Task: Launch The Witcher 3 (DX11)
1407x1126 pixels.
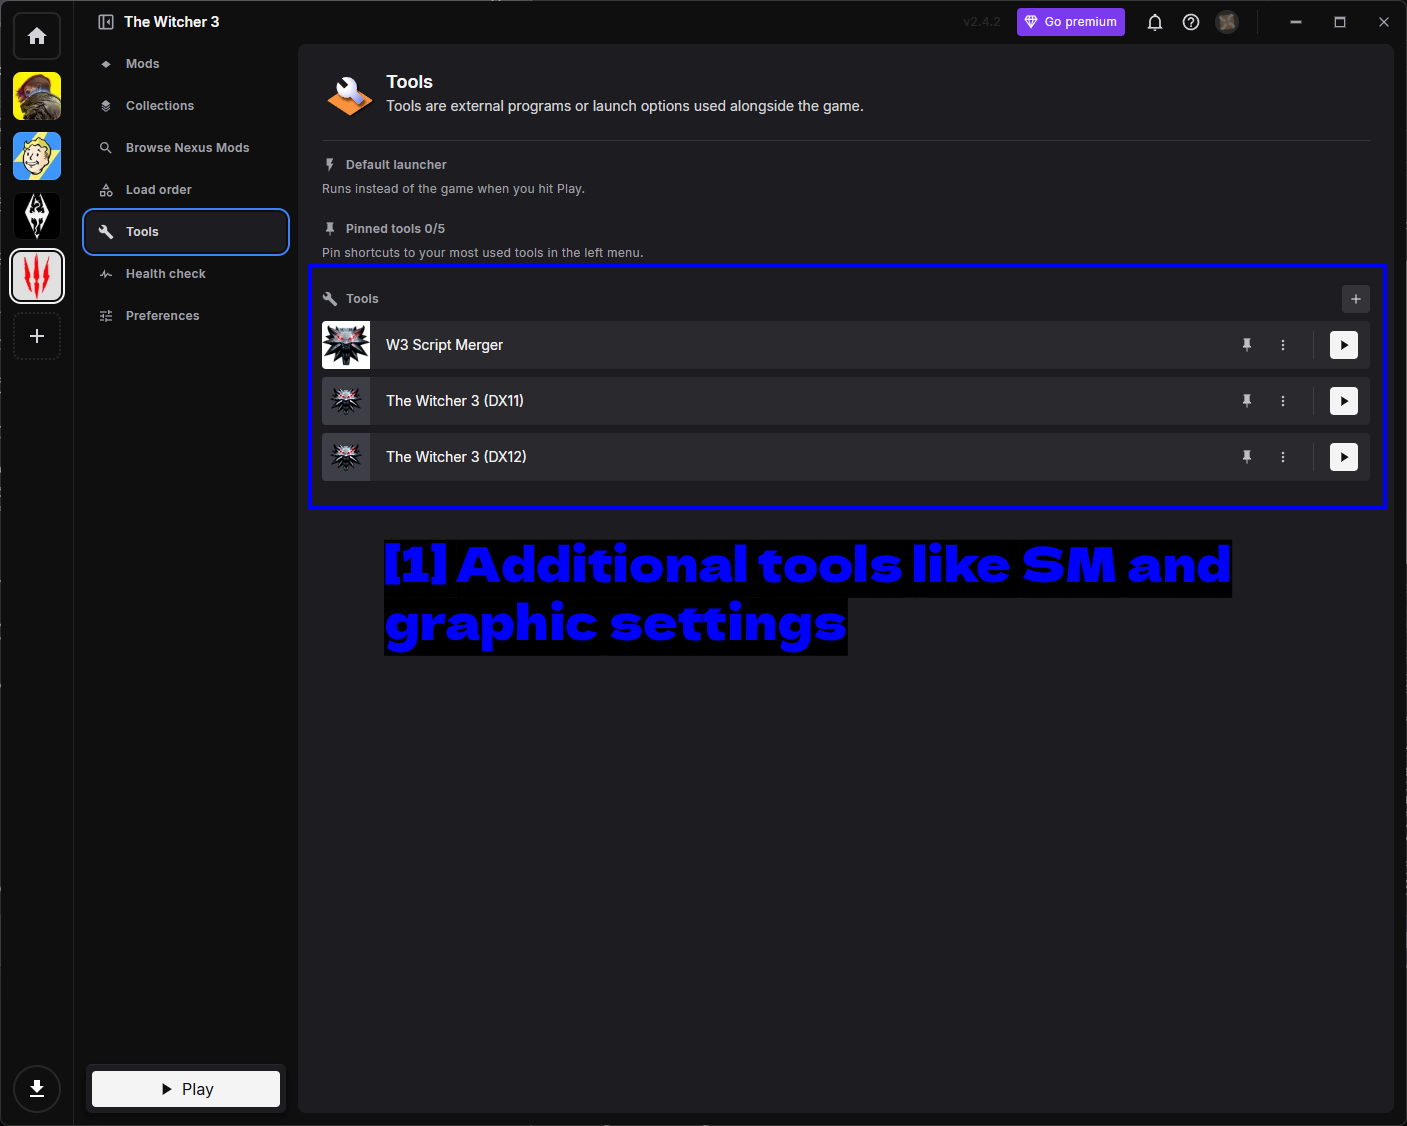Action: tap(1344, 401)
